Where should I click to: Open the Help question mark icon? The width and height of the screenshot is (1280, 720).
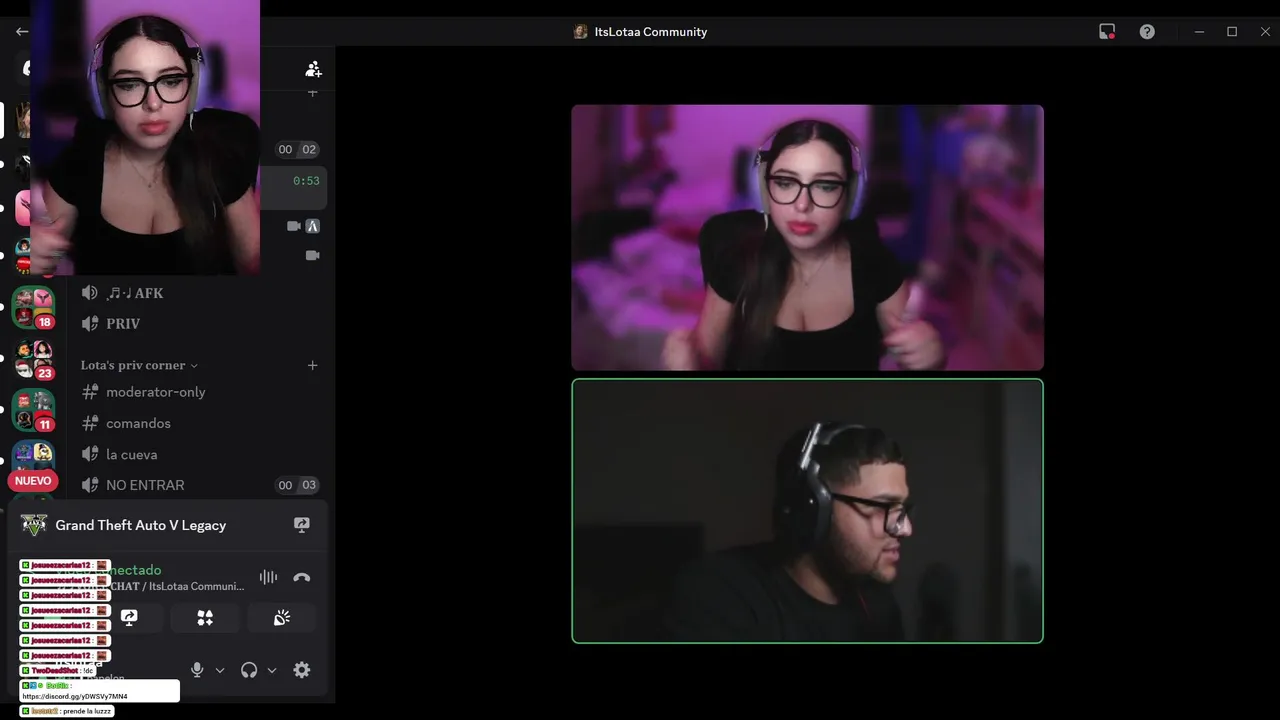point(1147,31)
